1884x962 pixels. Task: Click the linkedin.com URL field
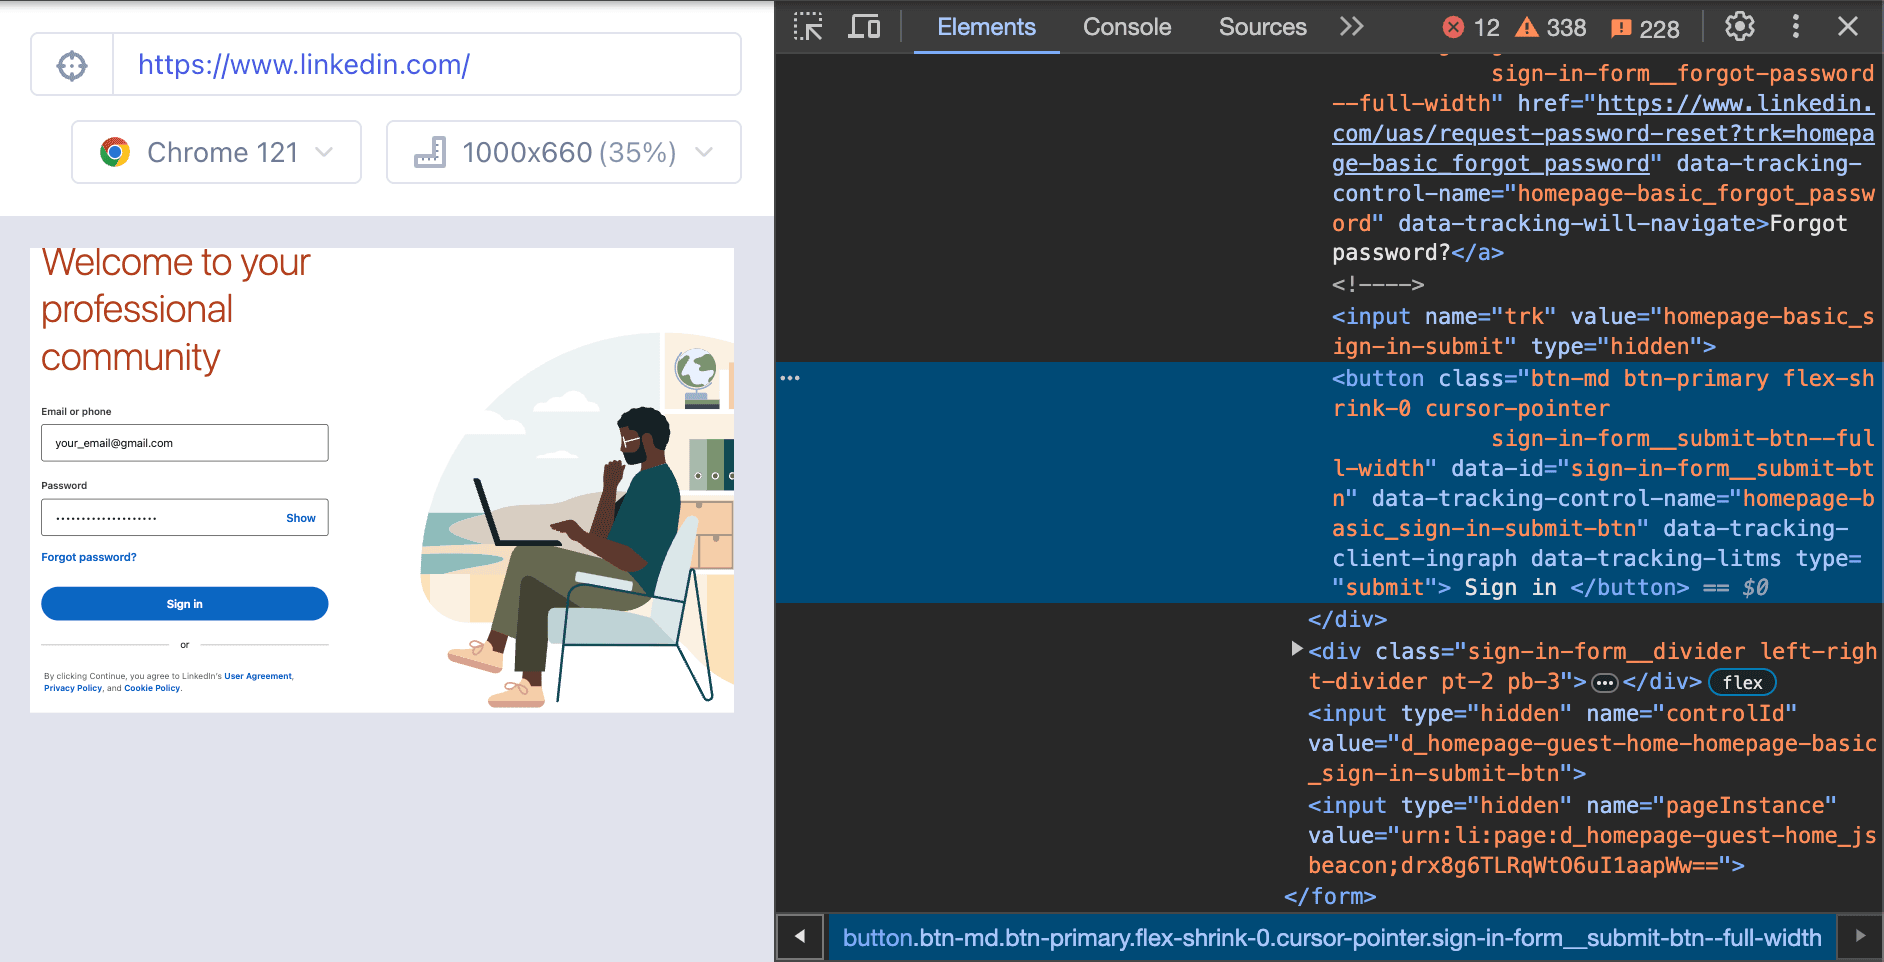point(427,65)
